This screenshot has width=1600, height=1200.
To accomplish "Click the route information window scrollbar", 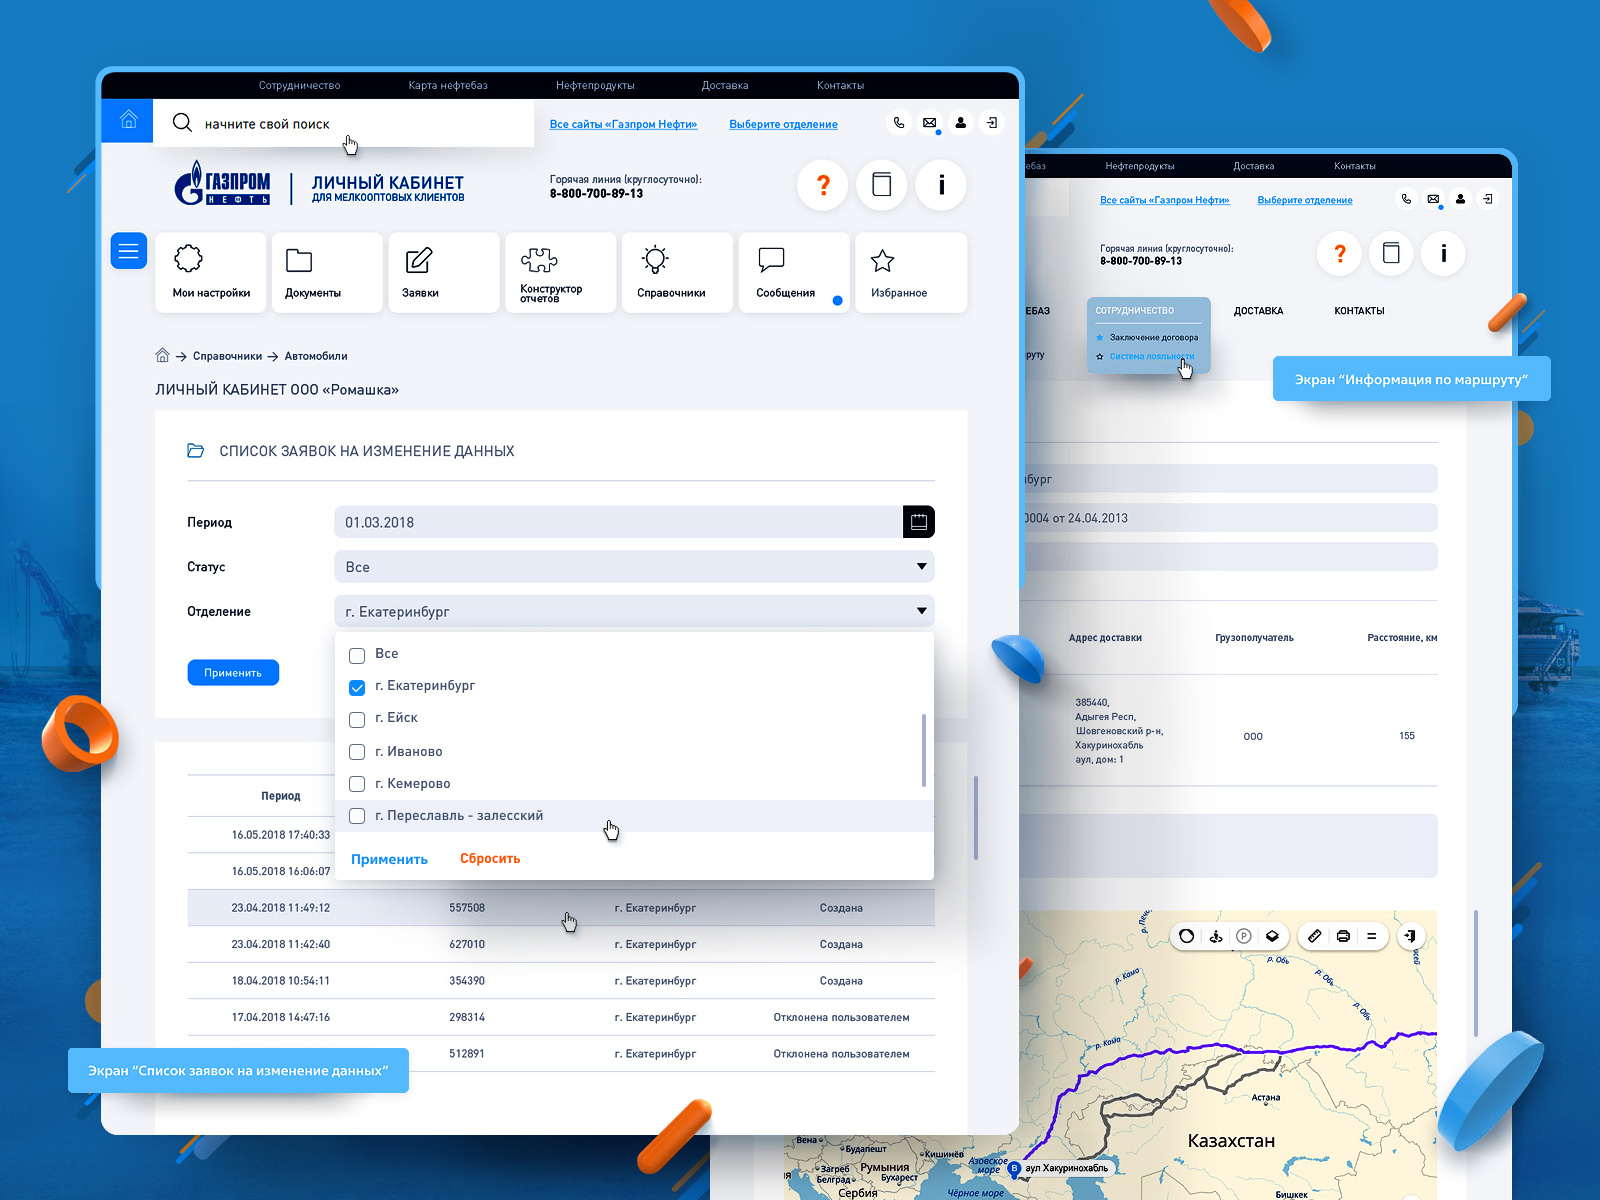I will [1475, 973].
